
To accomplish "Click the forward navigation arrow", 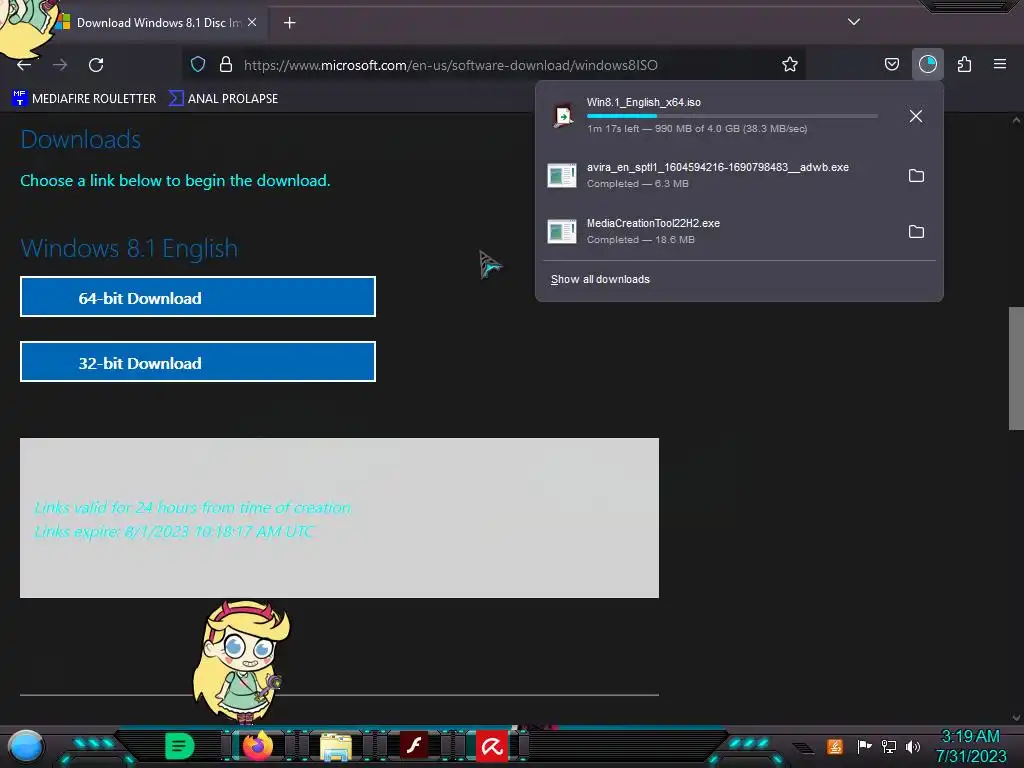I will 60,65.
